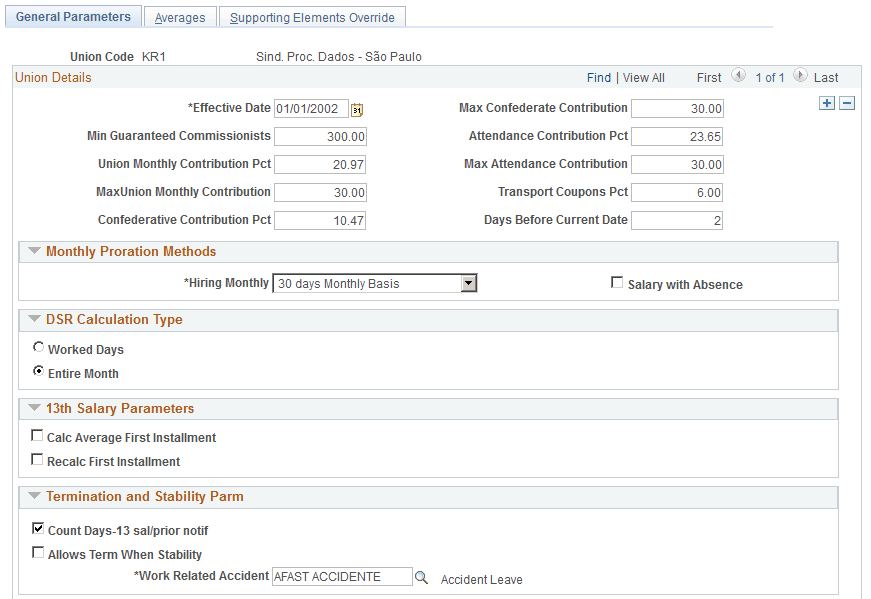Viewport: 871px width, 599px height.
Task: Click Sind. Proc. Dados - São Paulo text
Action: click(339, 57)
